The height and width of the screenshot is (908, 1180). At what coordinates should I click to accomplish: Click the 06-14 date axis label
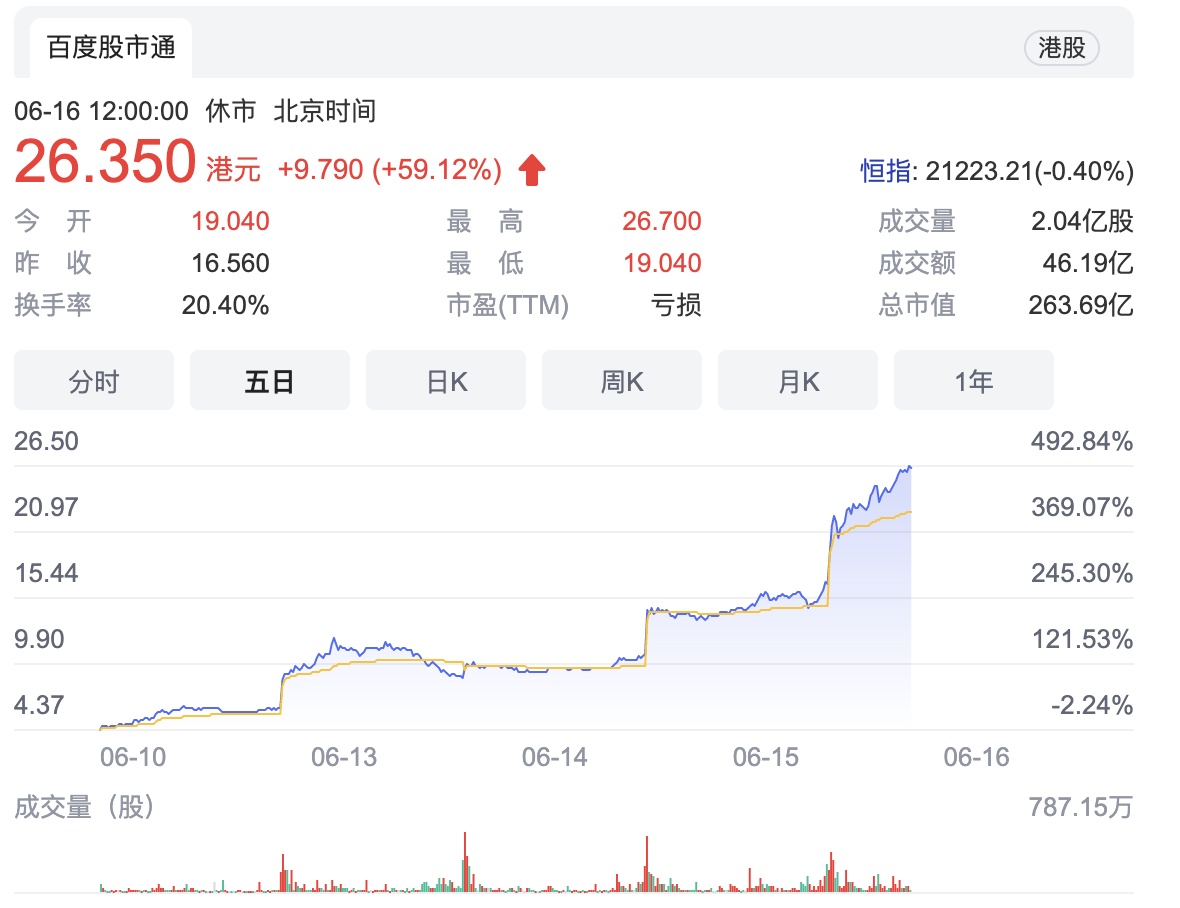coord(555,757)
